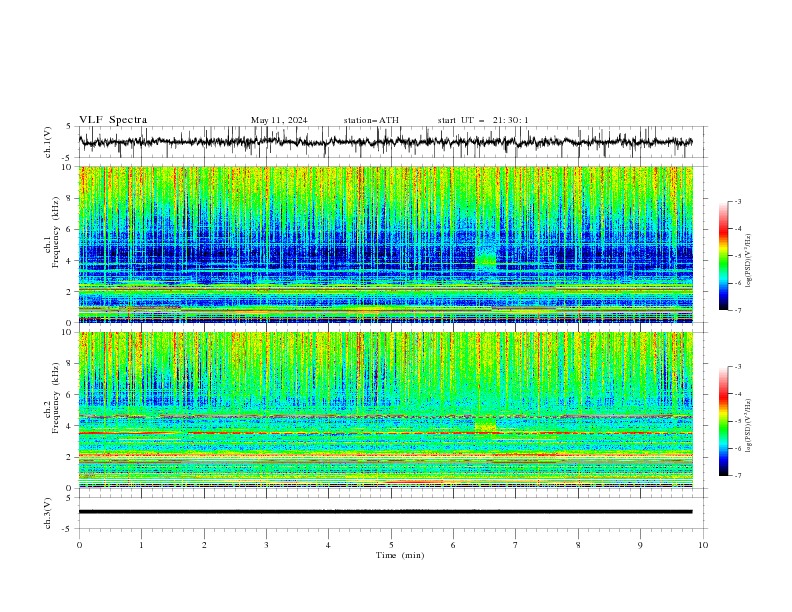Click the green patch in ch.1 spectrogram near 4 kHz
792x612 pixels.
point(486,260)
